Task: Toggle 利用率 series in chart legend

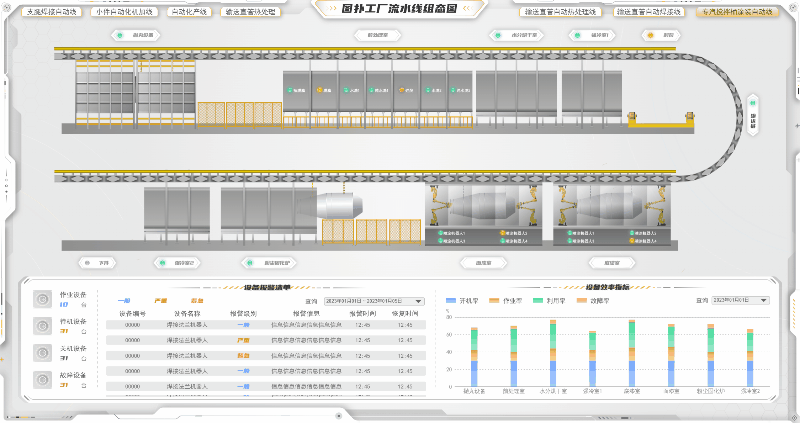Action: tap(549, 301)
